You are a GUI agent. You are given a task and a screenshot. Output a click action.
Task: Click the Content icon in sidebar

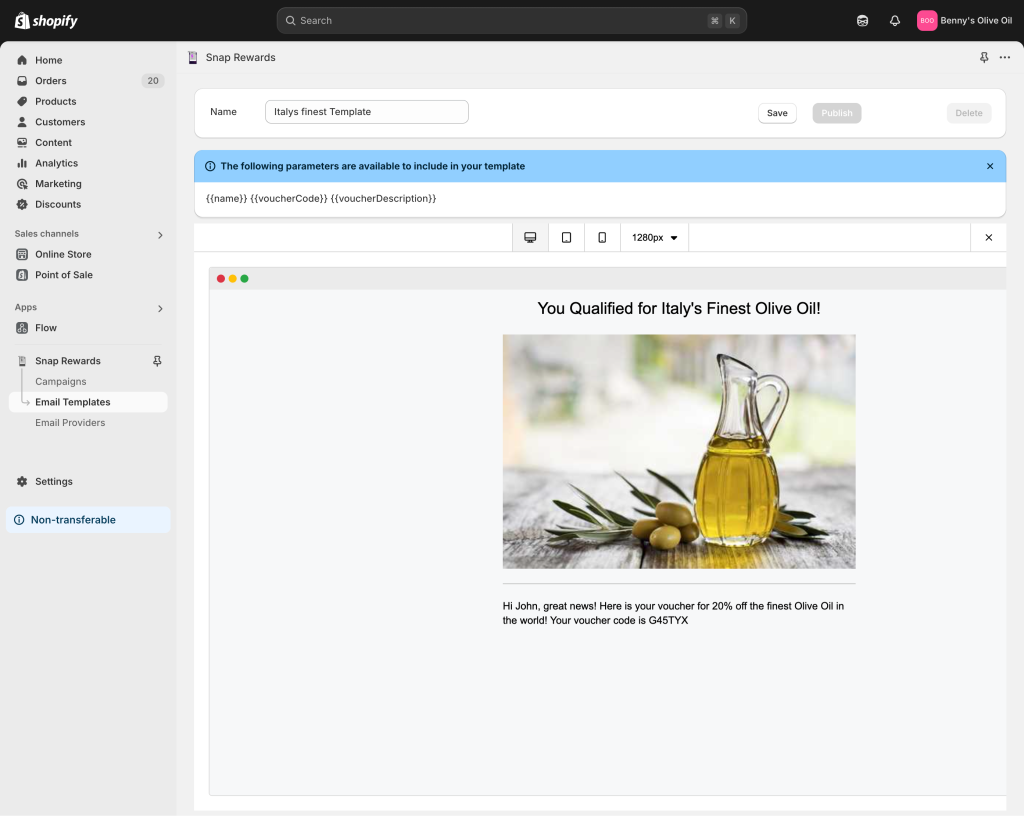tap(22, 142)
